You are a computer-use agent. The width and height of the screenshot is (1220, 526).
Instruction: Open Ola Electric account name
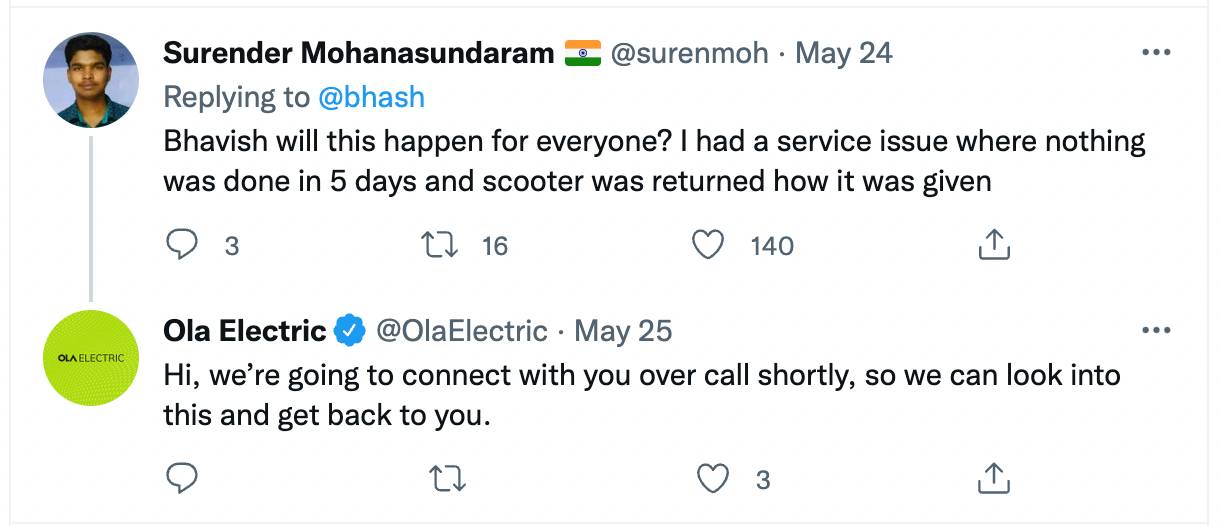click(x=245, y=330)
